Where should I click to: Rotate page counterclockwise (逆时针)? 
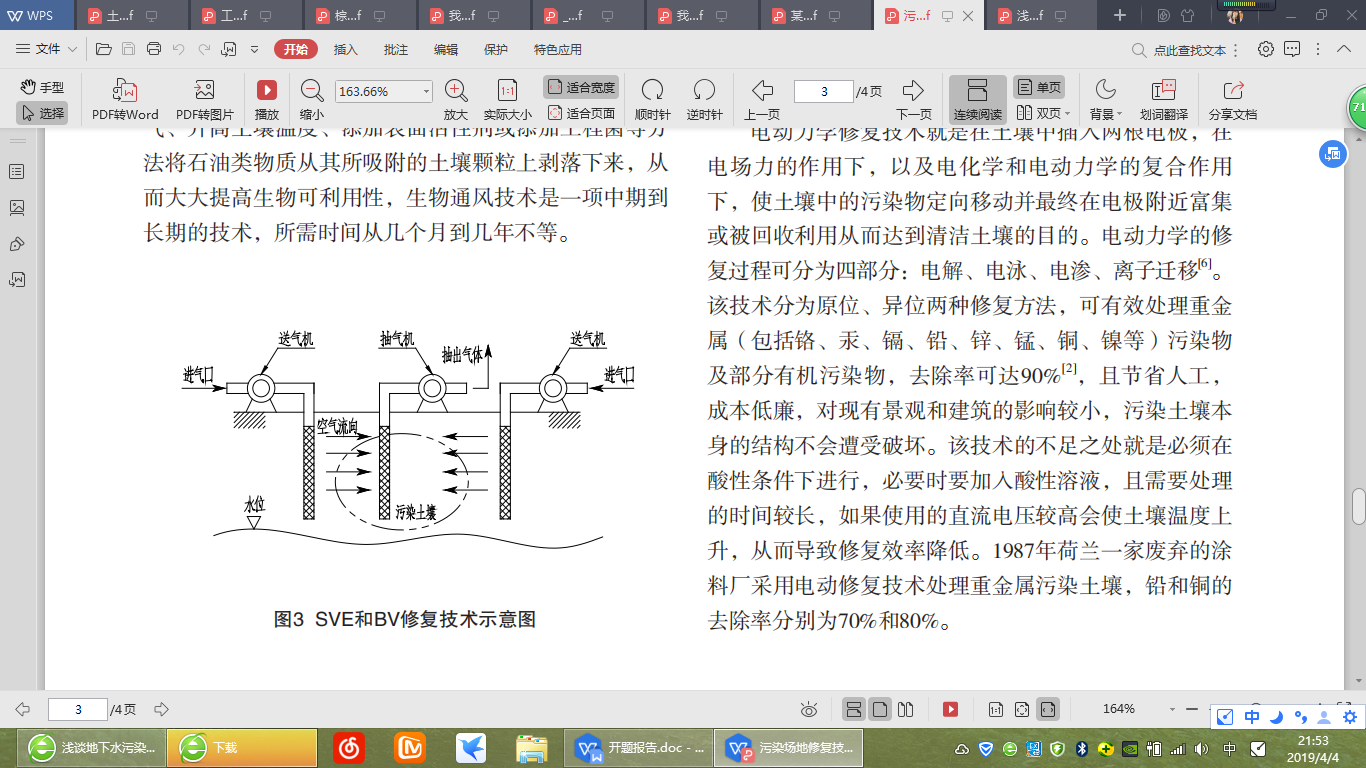coord(704,99)
